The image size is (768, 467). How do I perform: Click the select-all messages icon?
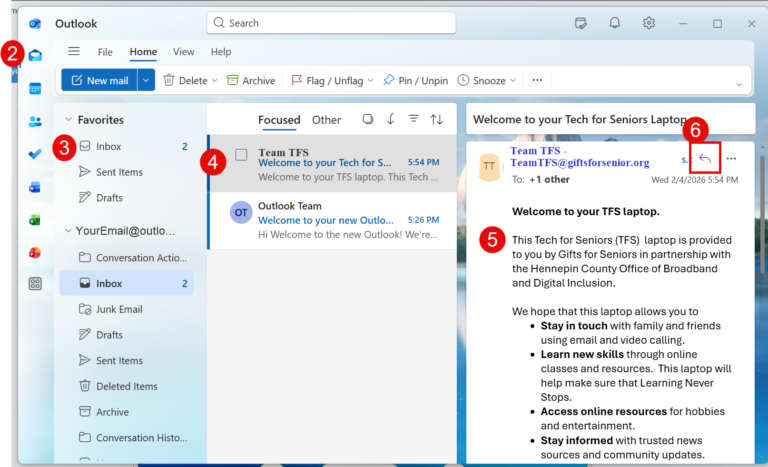[x=368, y=119]
